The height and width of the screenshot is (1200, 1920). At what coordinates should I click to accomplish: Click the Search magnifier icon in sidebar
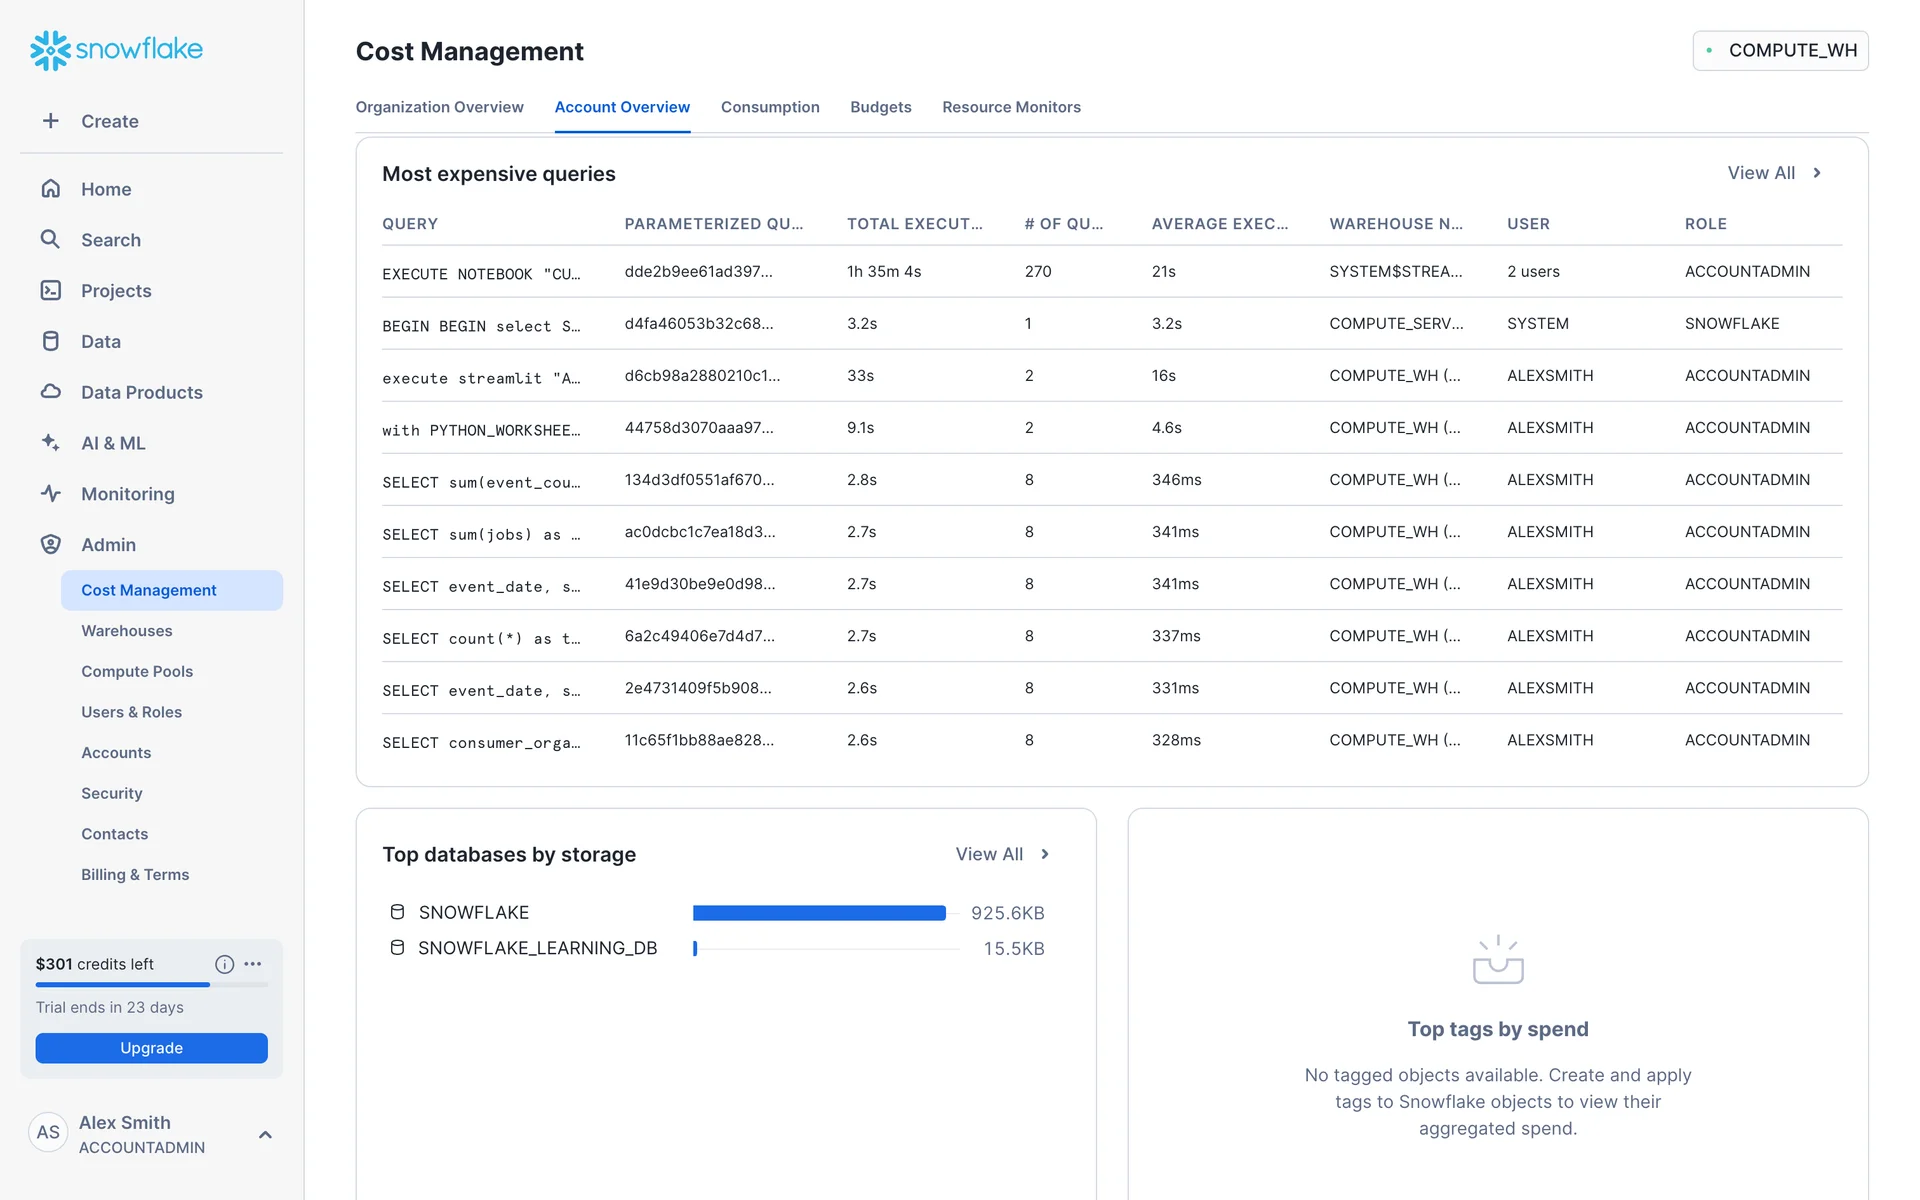pos(51,240)
